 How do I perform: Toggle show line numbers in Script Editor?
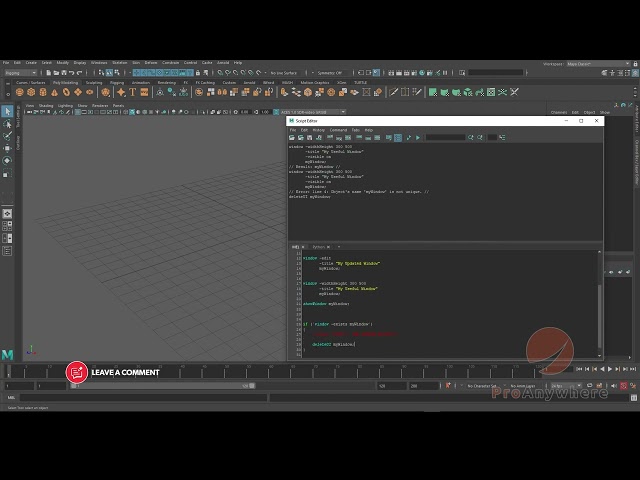tap(398, 138)
